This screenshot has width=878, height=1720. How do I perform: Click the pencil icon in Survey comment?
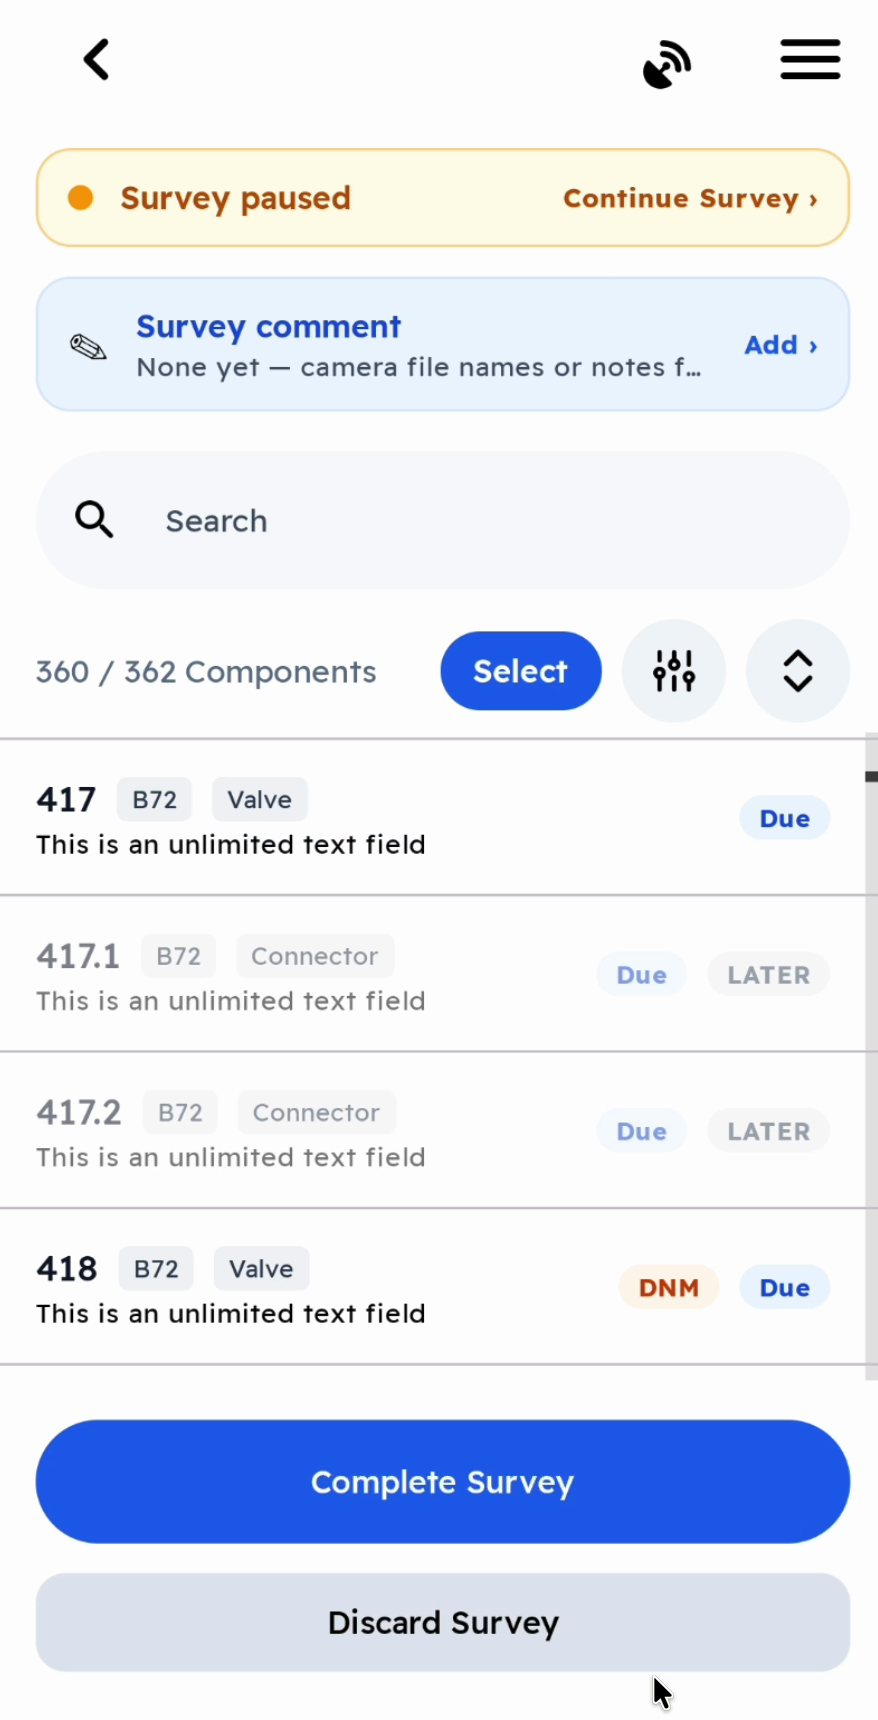pos(88,347)
